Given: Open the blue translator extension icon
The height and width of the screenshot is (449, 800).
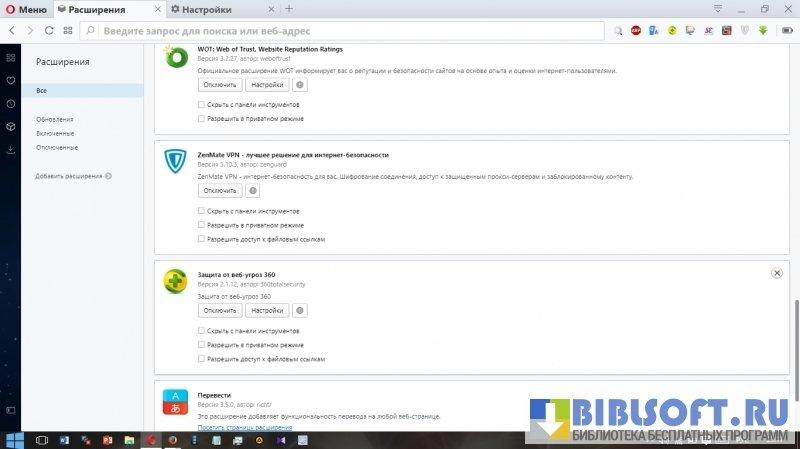Looking at the screenshot, I should click(654, 31).
